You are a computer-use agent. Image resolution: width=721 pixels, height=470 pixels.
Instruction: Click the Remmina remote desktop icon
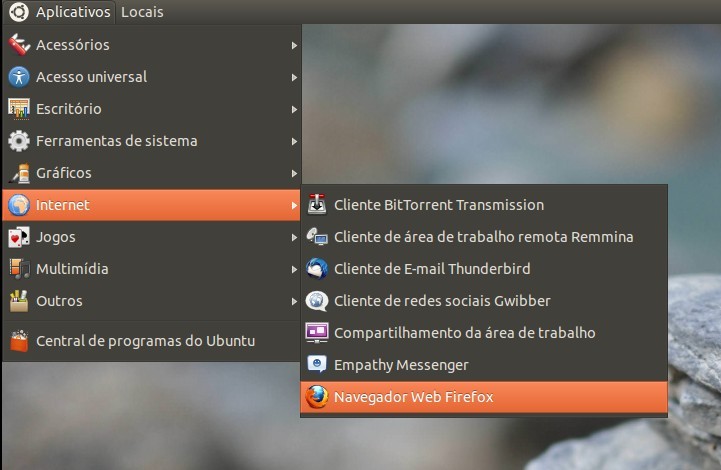[x=317, y=237]
